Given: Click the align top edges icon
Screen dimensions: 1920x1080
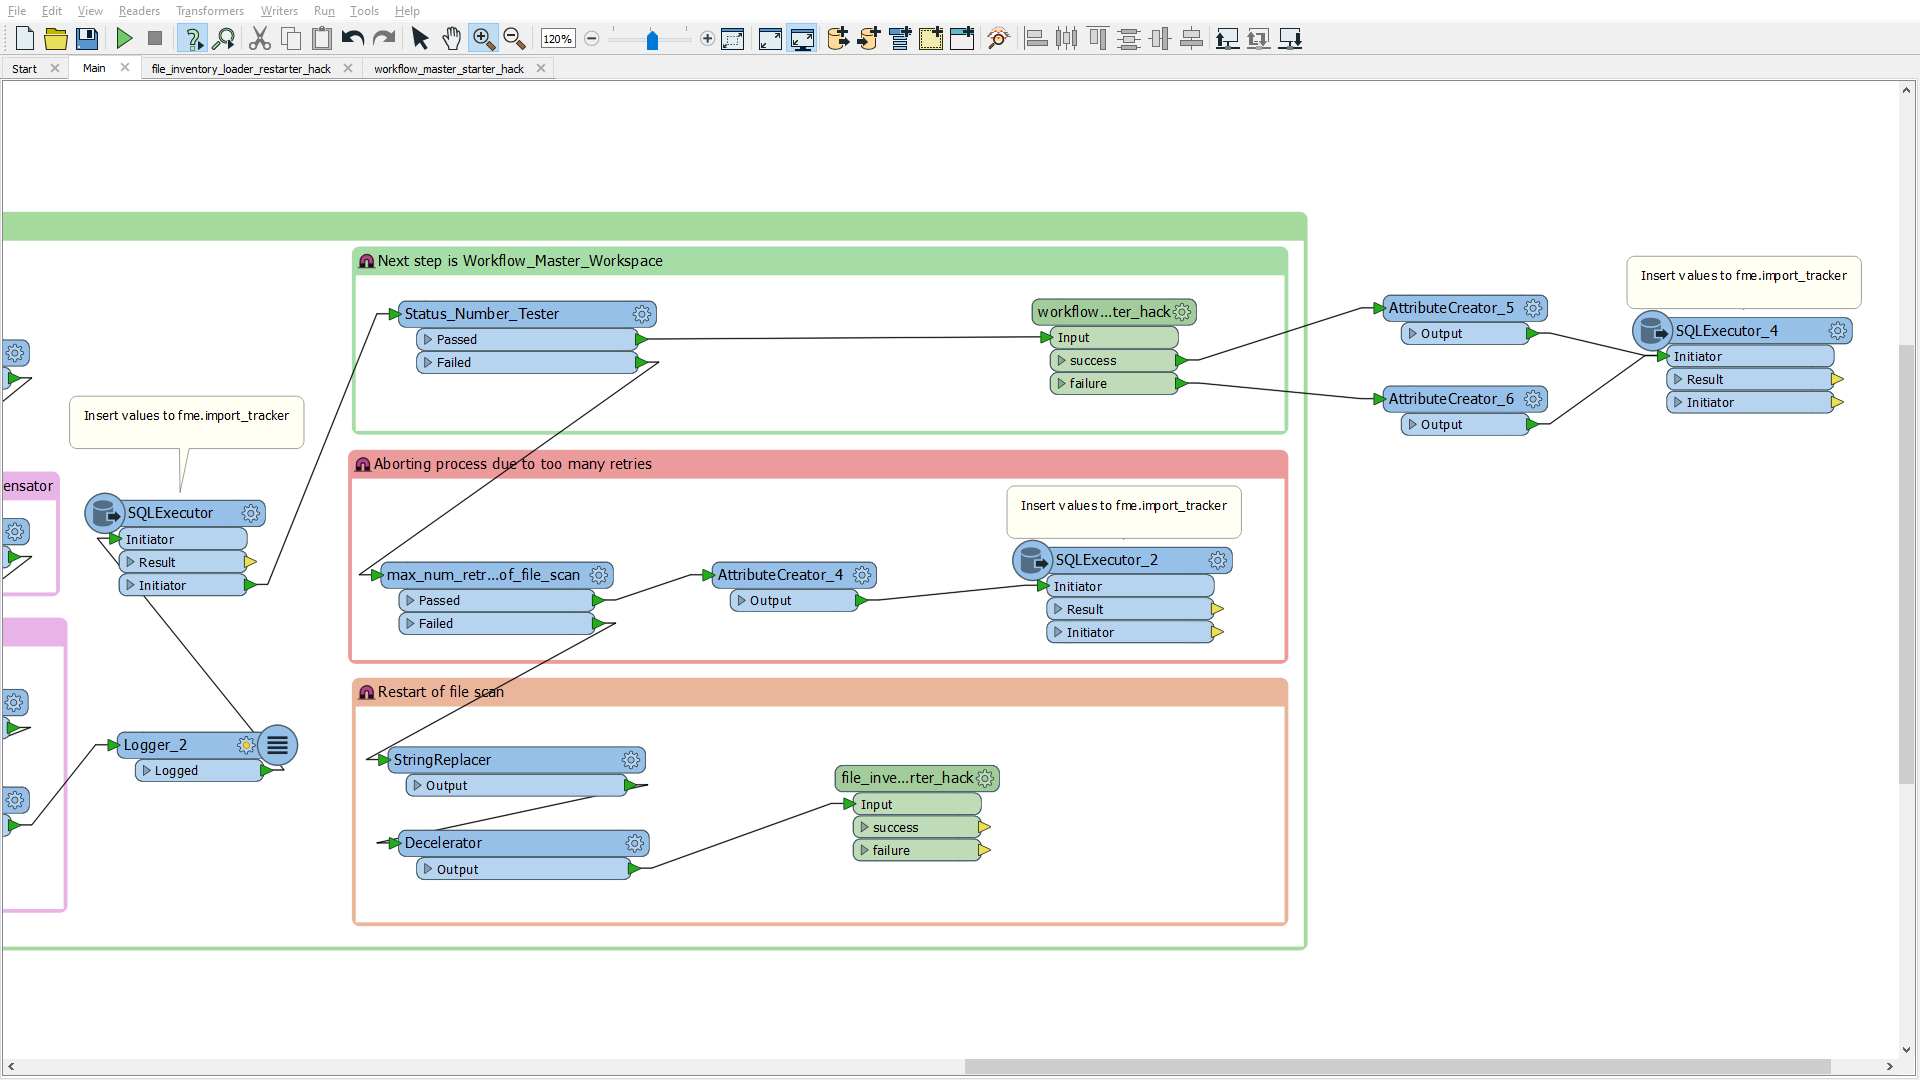Looking at the screenshot, I should (x=1098, y=39).
